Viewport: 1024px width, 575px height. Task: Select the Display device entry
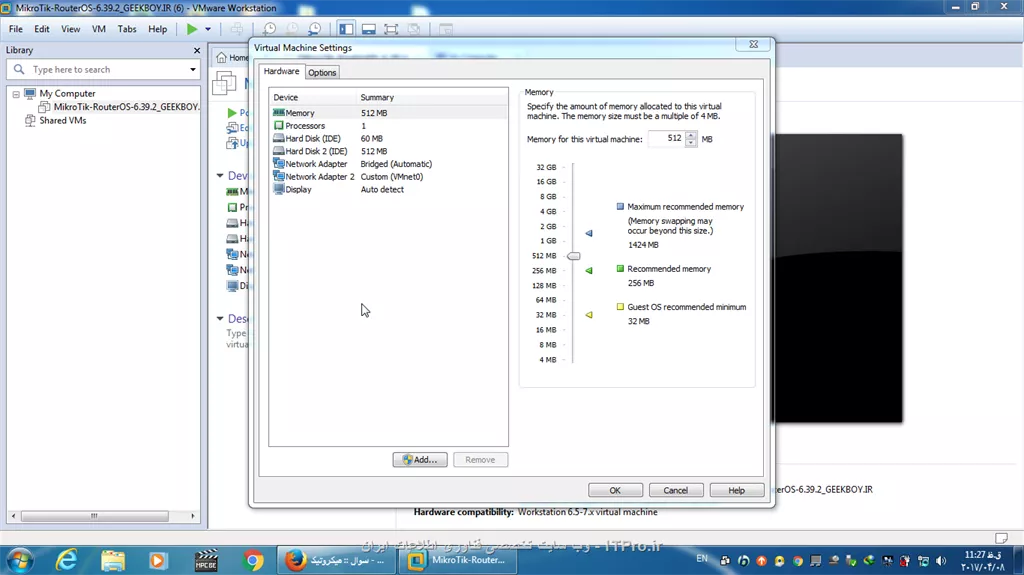(298, 189)
